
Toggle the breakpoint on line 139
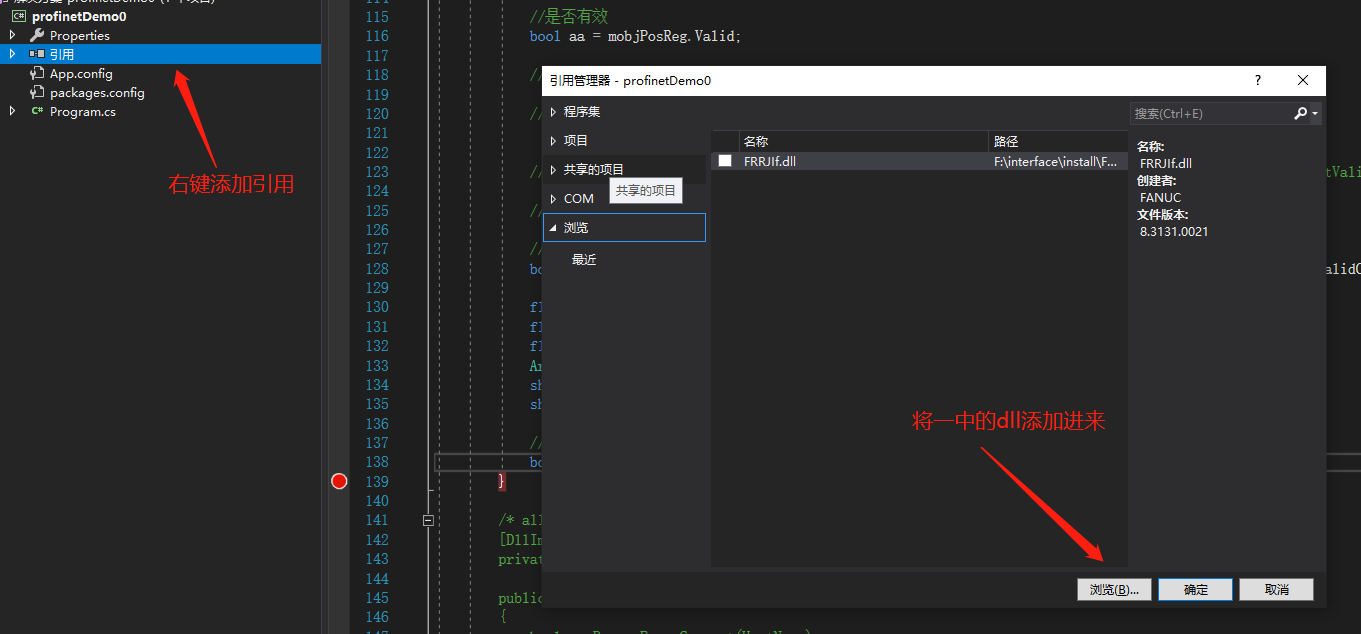[x=339, y=481]
